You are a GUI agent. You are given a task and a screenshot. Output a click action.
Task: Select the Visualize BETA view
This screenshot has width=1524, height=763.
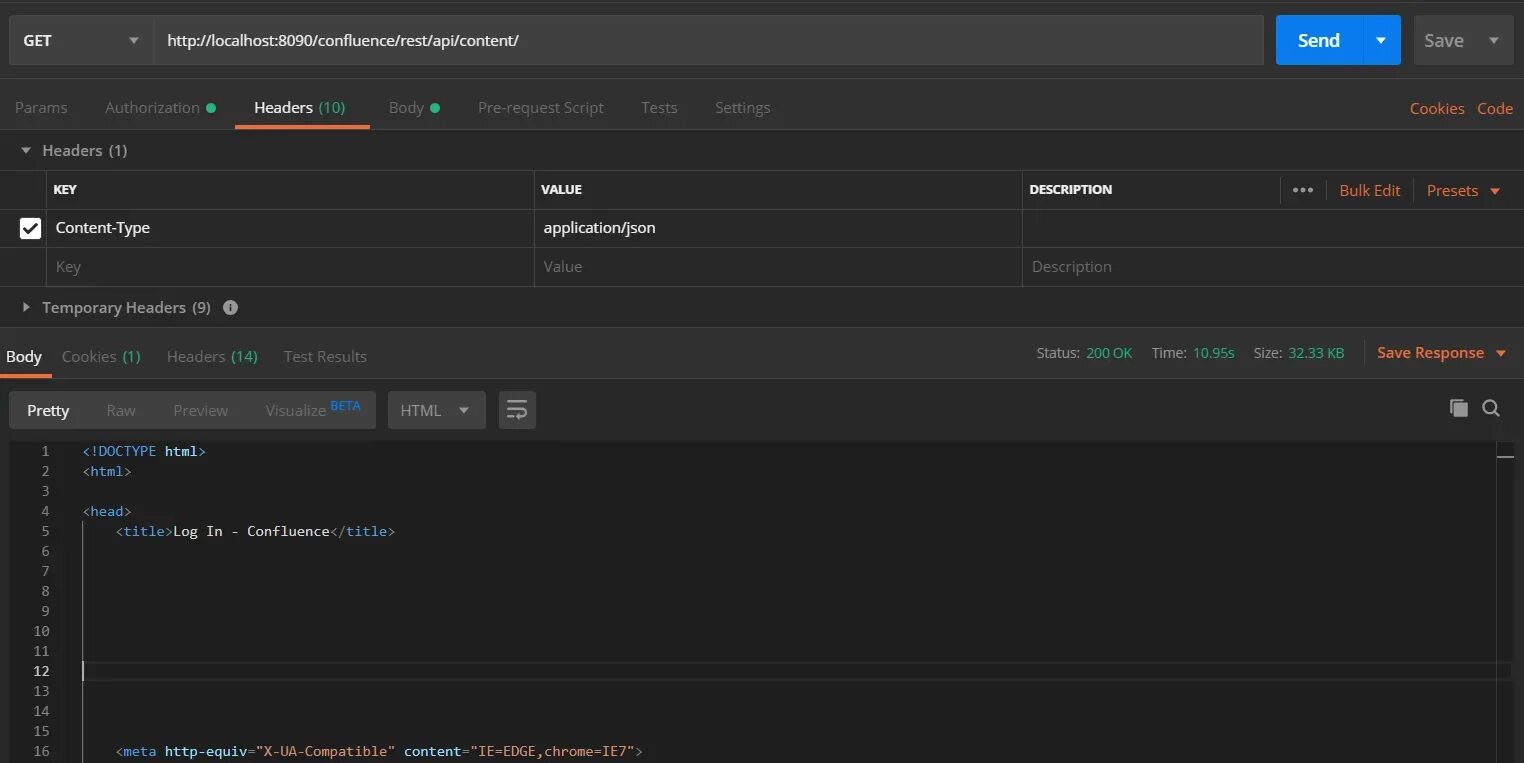pos(313,409)
